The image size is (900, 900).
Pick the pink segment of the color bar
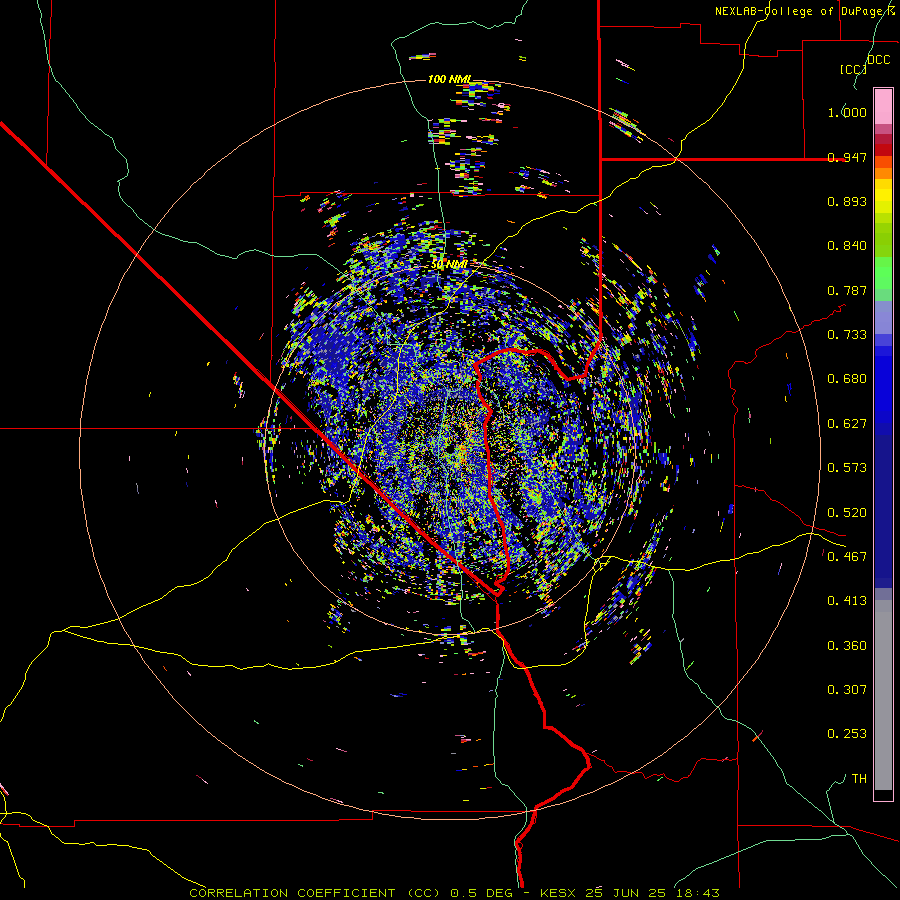coord(883,107)
